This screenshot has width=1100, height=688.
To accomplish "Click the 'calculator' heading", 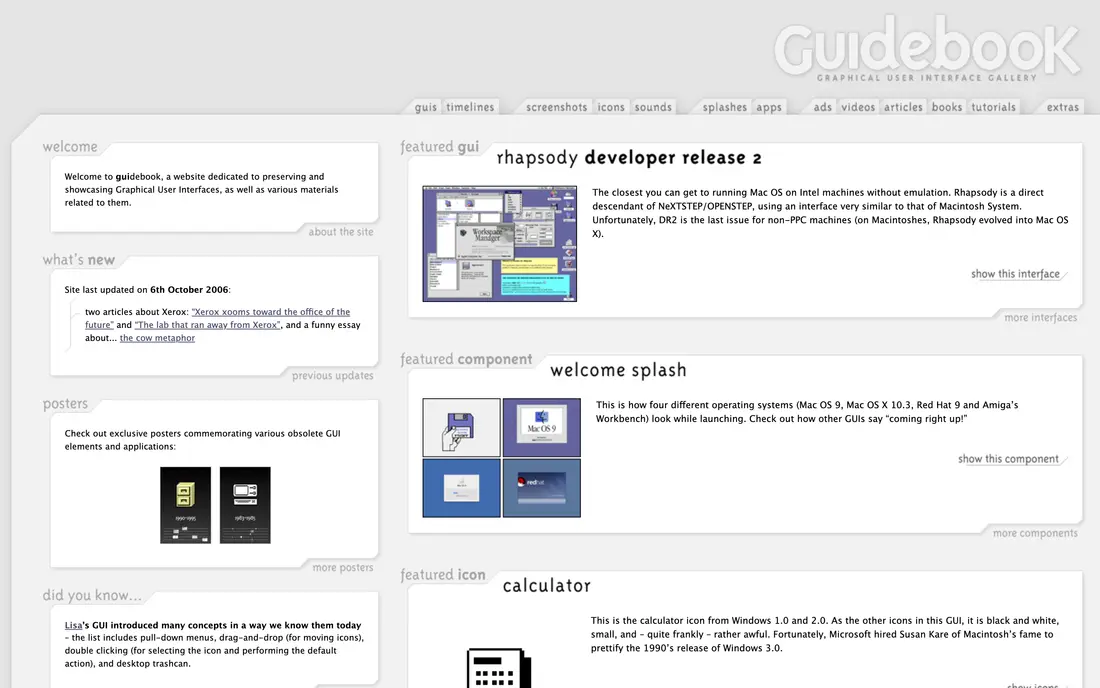I will tap(546, 586).
